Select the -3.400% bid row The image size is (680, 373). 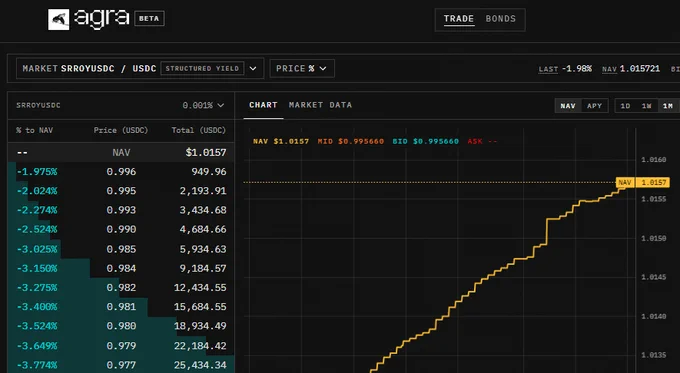(121, 307)
